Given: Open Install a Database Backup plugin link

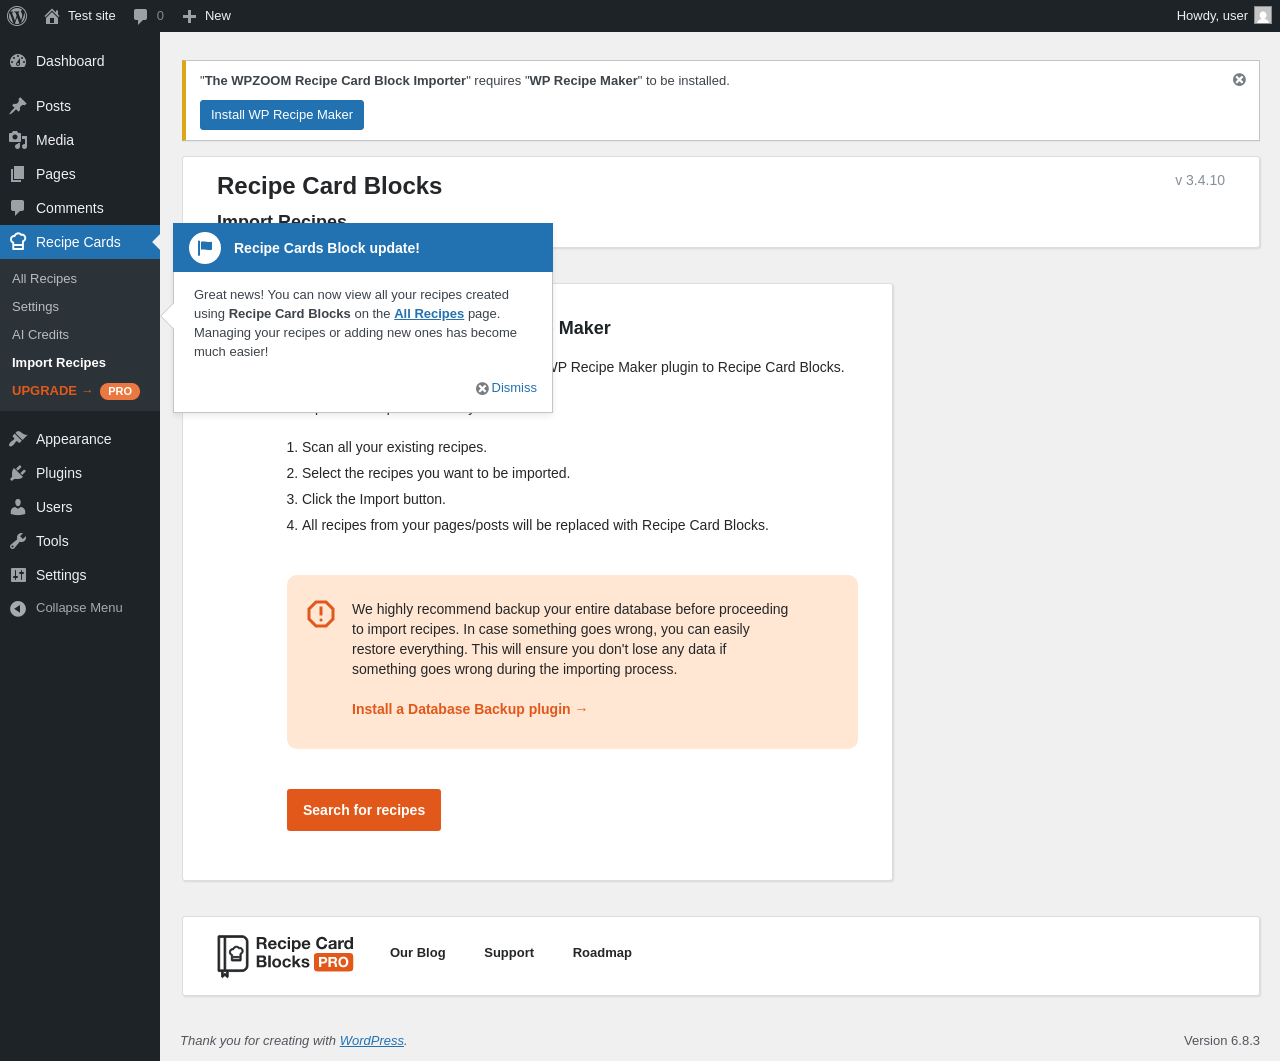Looking at the screenshot, I should click(470, 709).
